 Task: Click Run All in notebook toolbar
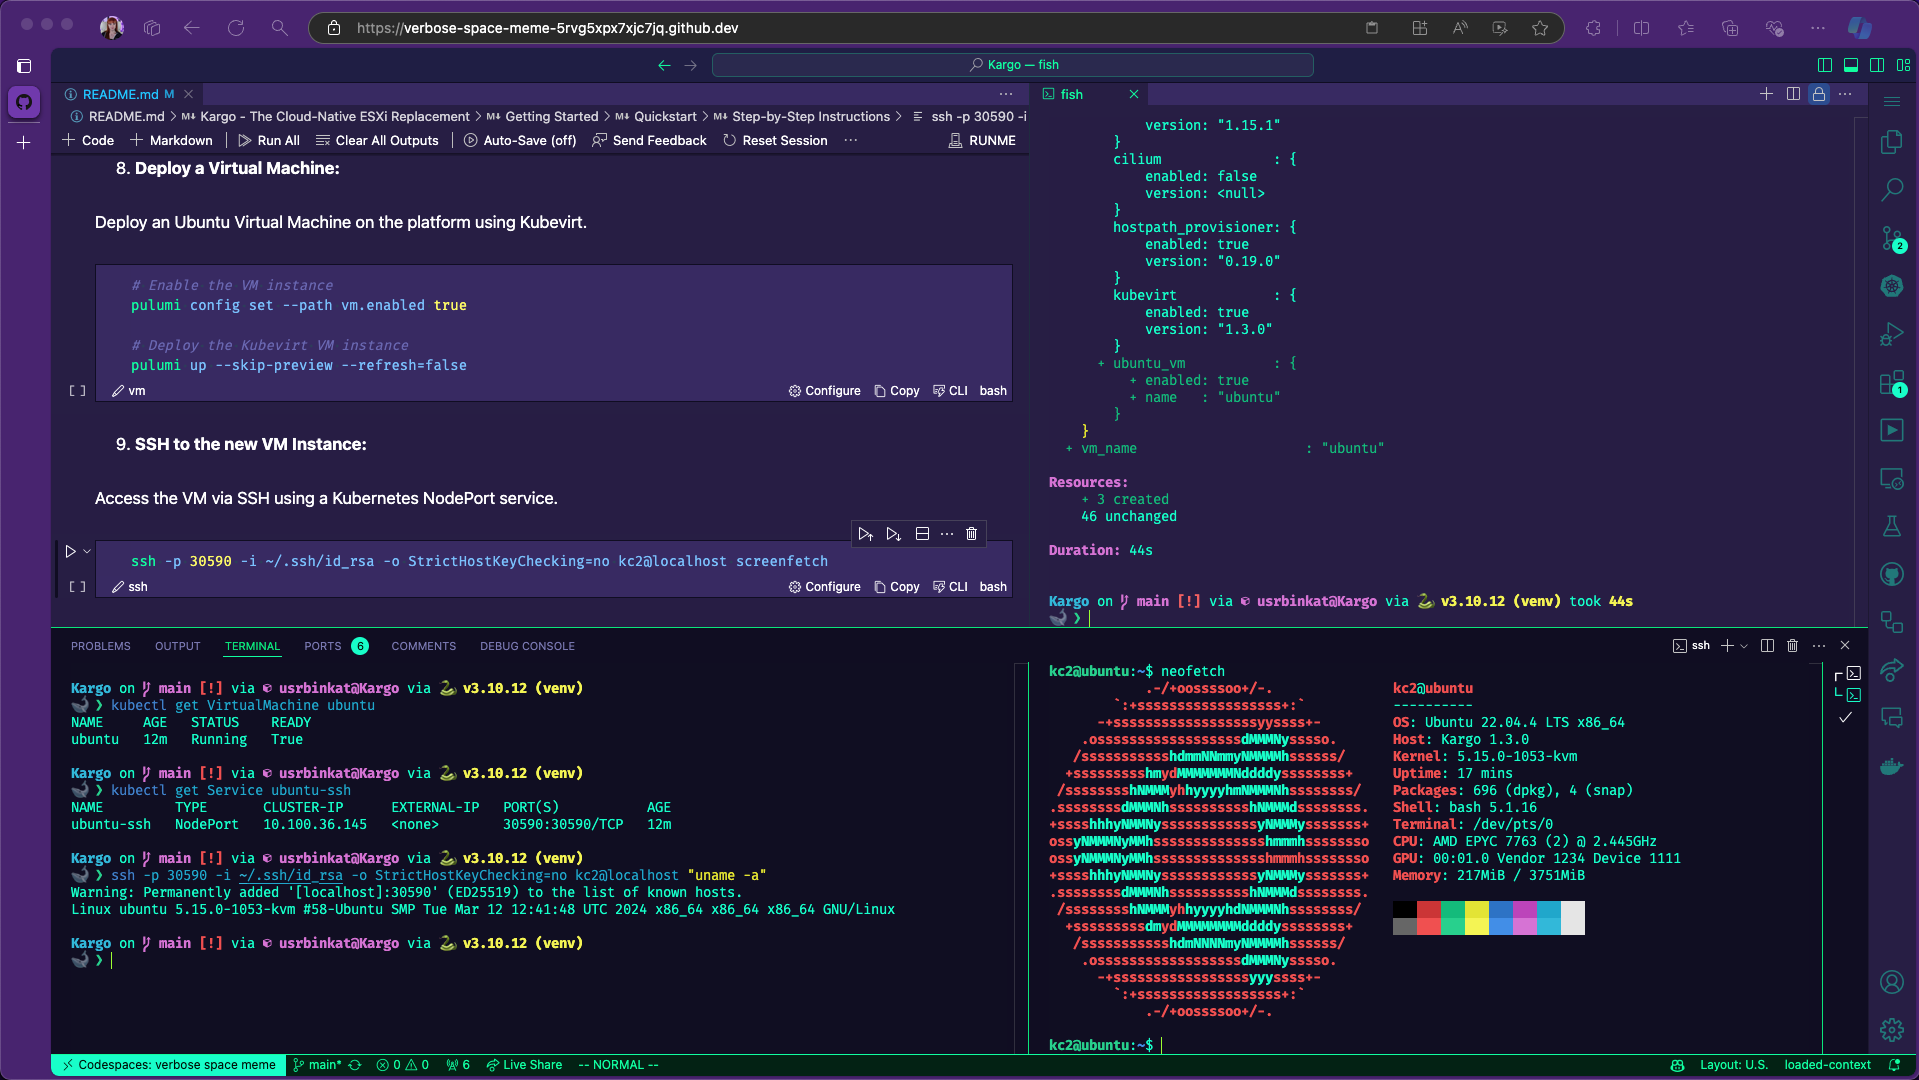[269, 141]
